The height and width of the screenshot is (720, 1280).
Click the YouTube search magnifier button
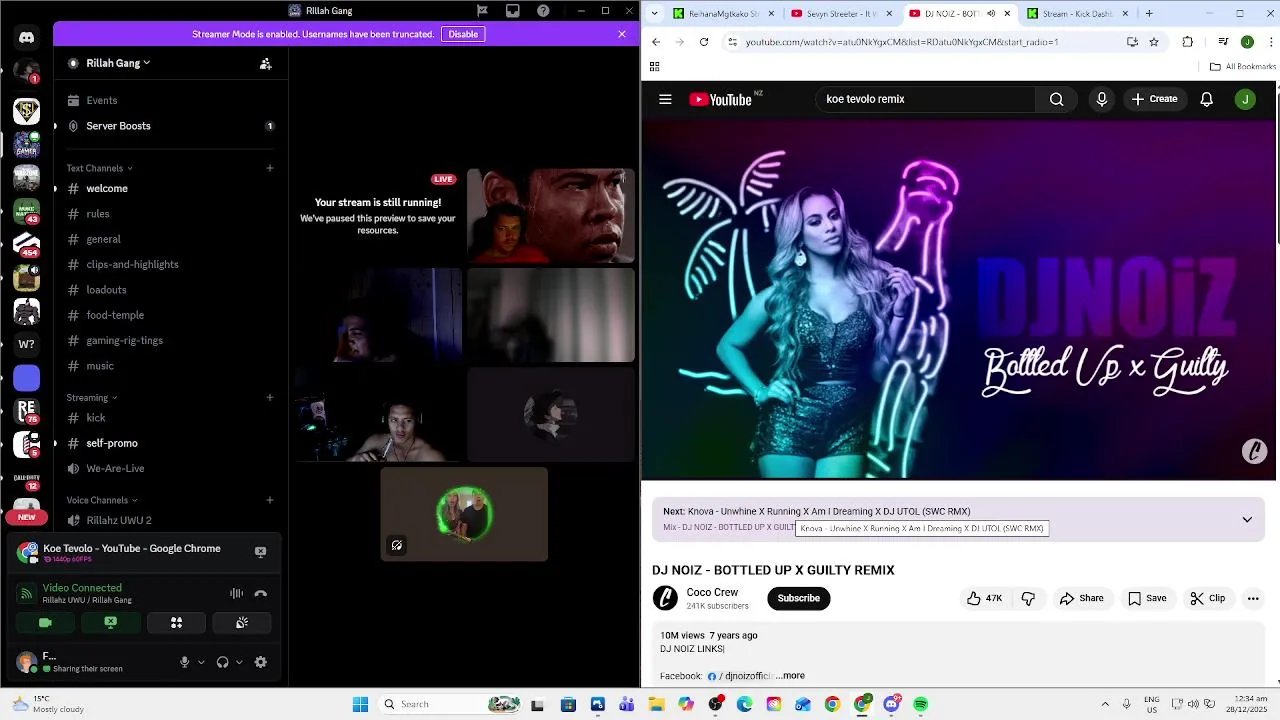tap(1056, 99)
